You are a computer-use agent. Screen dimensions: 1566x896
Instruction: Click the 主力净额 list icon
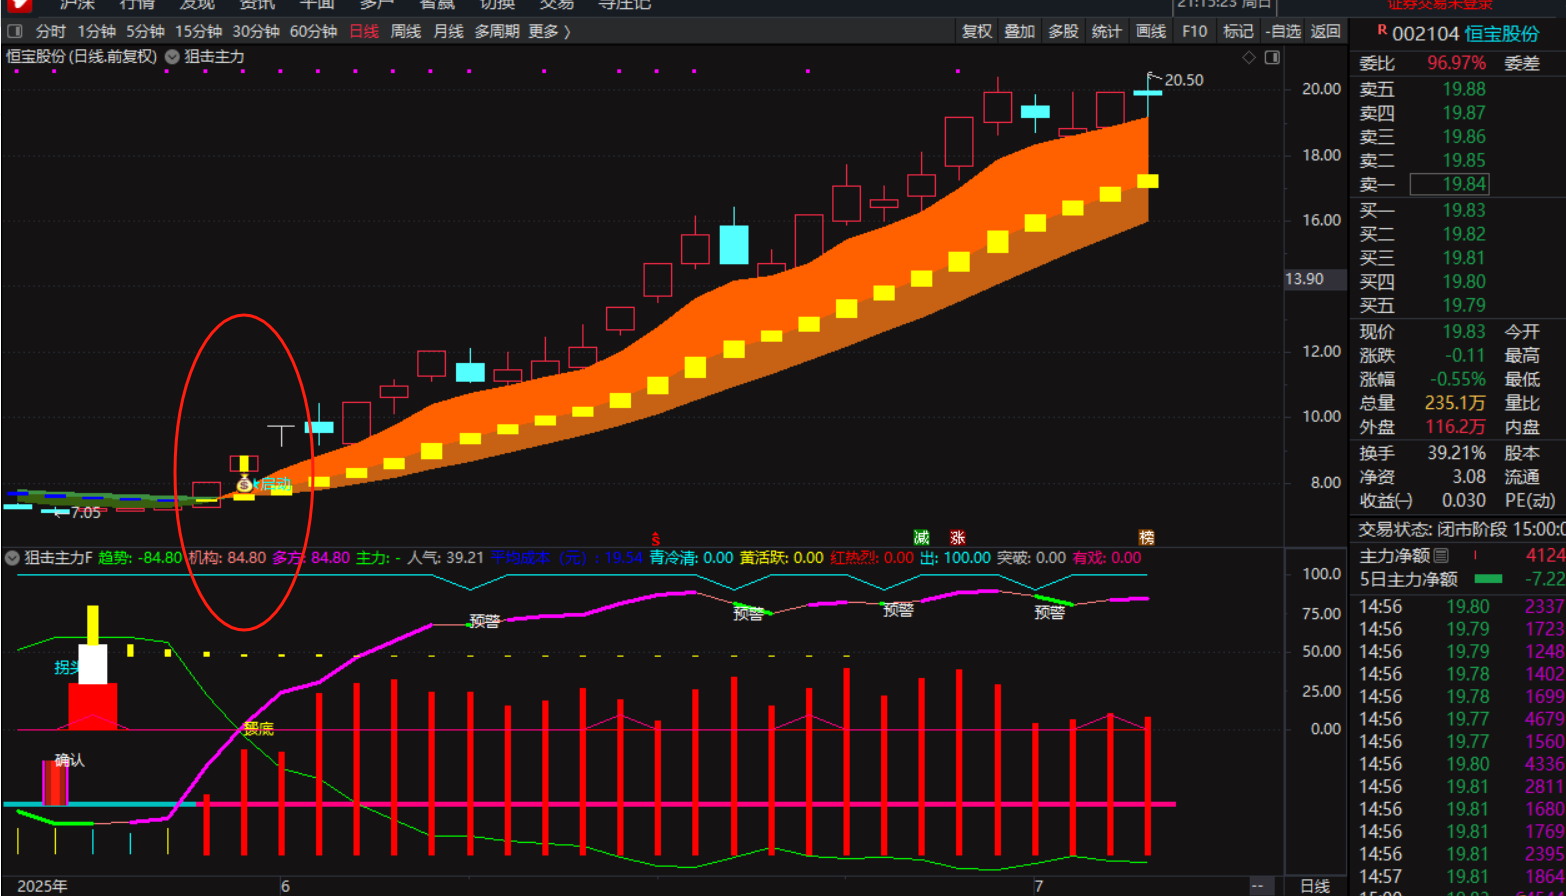coord(1441,555)
